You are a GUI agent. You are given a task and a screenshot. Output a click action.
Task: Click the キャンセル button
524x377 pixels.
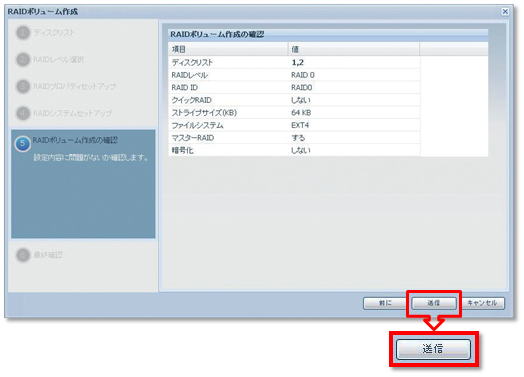[482, 303]
